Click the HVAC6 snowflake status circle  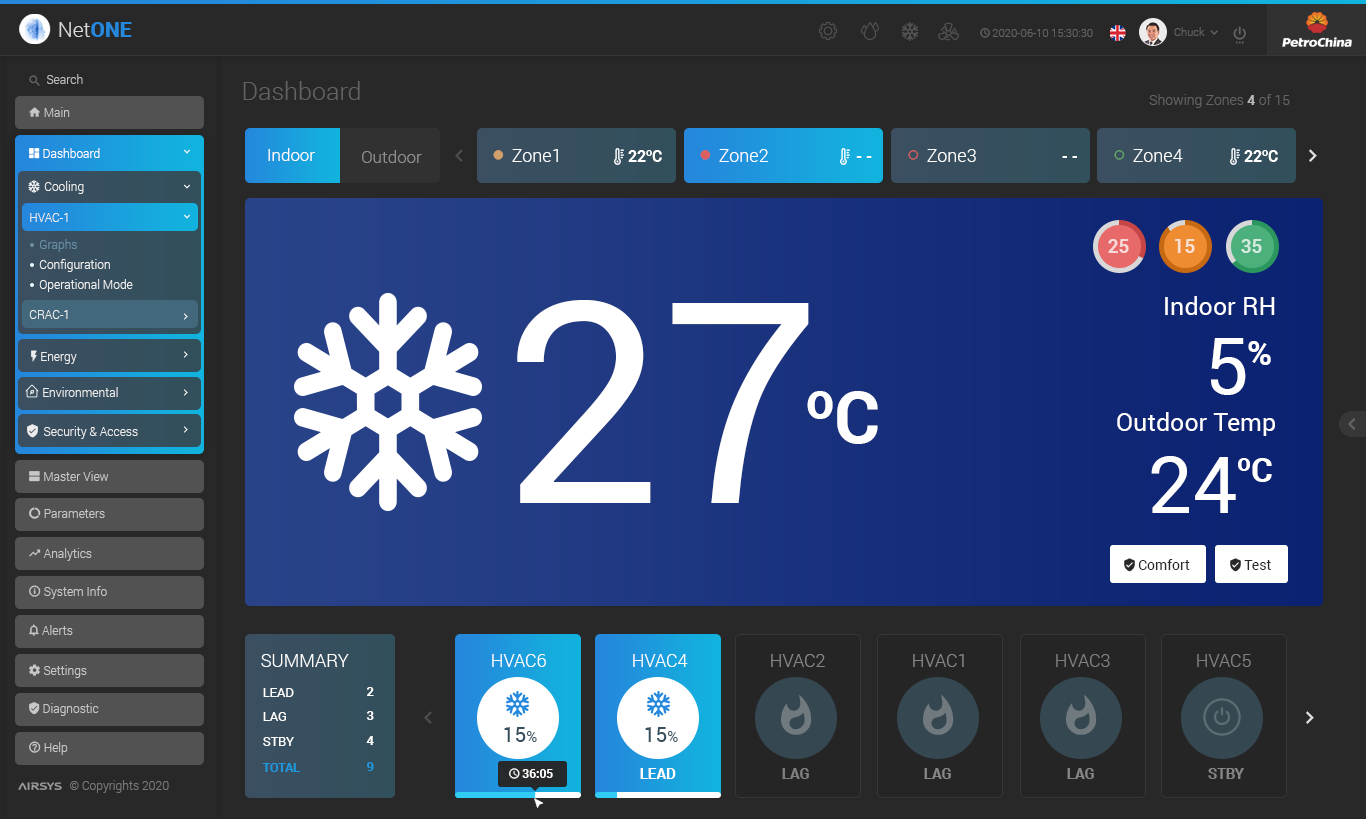(517, 717)
